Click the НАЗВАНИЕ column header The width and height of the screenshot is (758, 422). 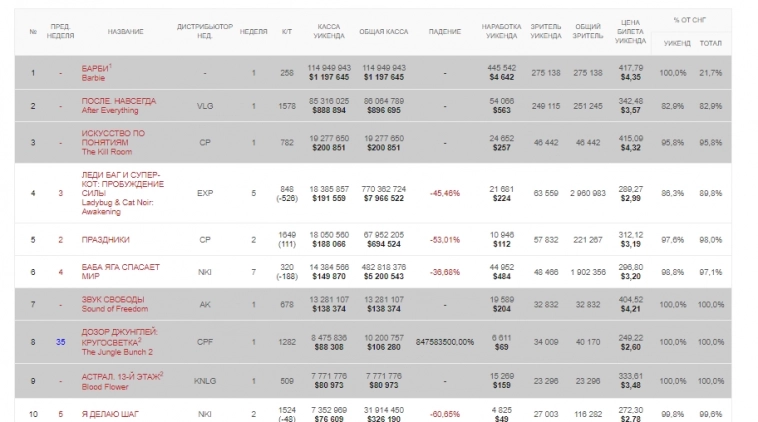pos(125,31)
